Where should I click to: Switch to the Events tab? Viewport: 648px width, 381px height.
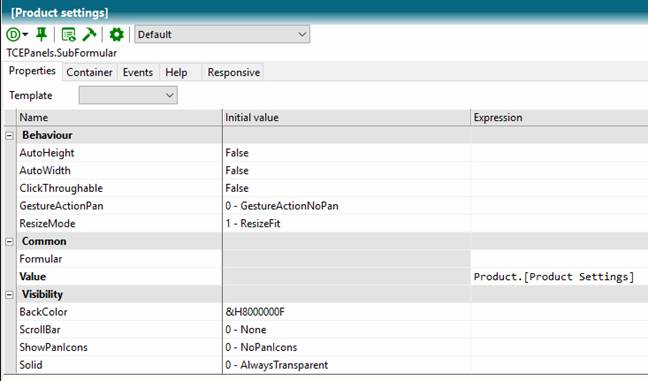[138, 72]
